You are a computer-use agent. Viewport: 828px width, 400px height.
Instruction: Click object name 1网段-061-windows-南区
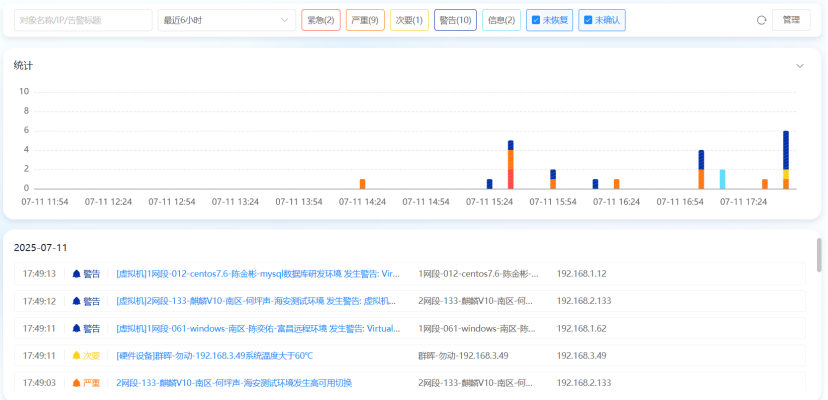coord(477,328)
